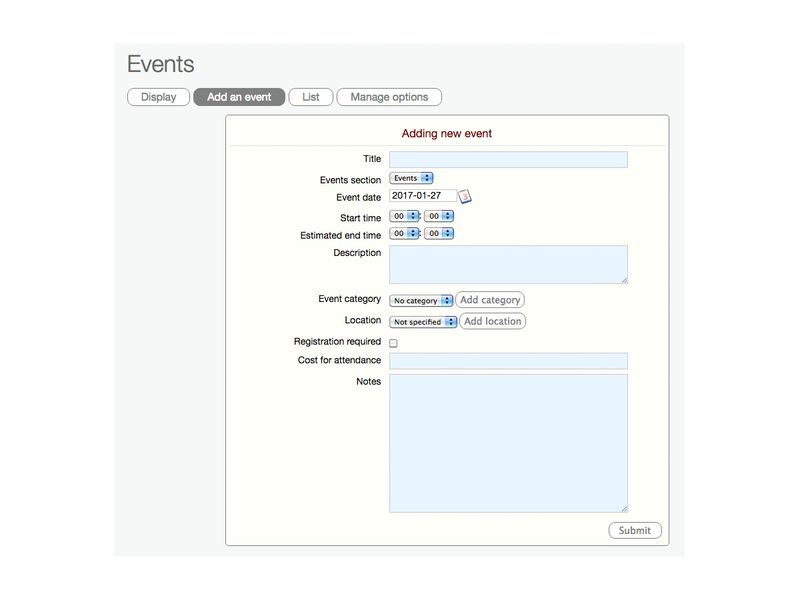Select the Add an event tab

(239, 97)
